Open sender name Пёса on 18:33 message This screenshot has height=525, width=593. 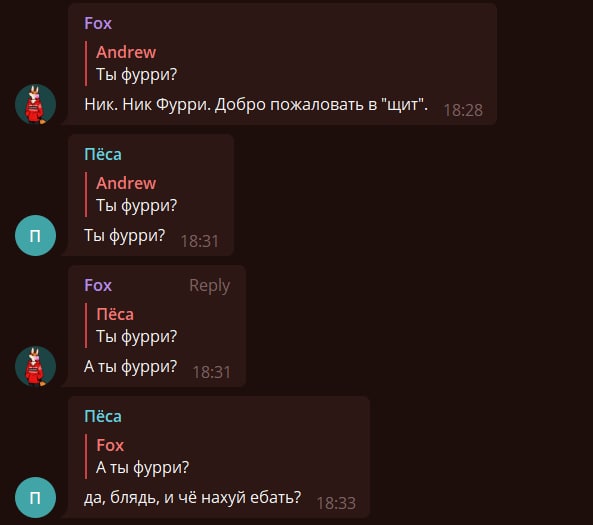click(x=103, y=416)
